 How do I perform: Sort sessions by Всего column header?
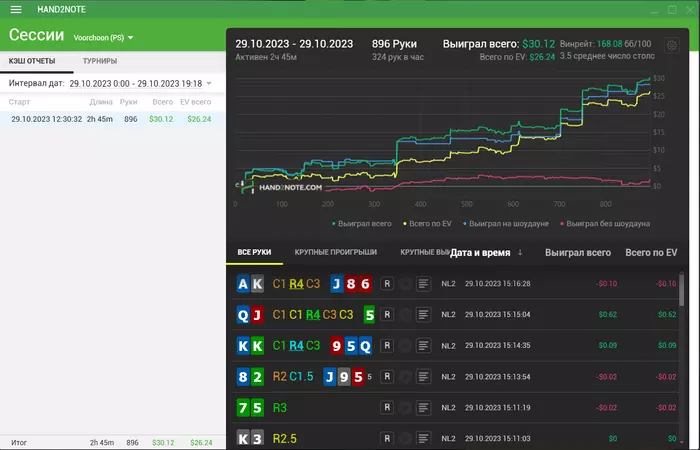162,102
